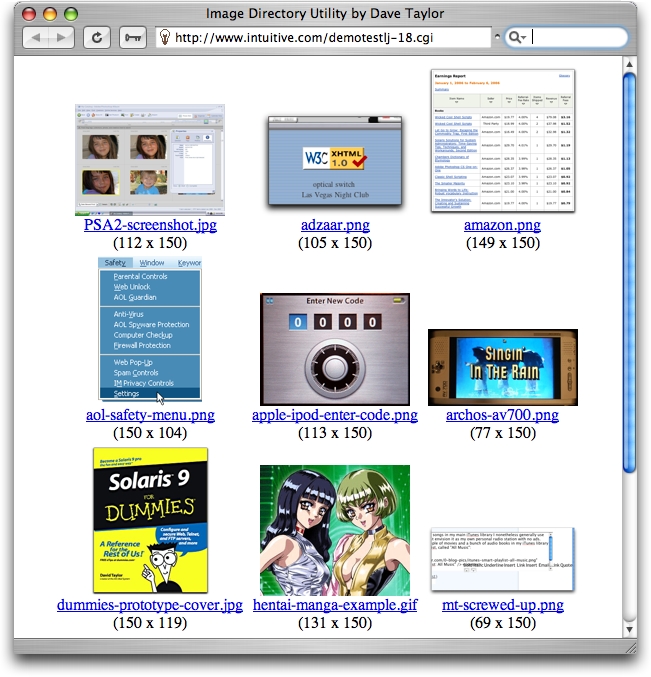Focus the address field showing intuitive.com URL
Viewport: 651px width, 677px height.
tap(330, 37)
